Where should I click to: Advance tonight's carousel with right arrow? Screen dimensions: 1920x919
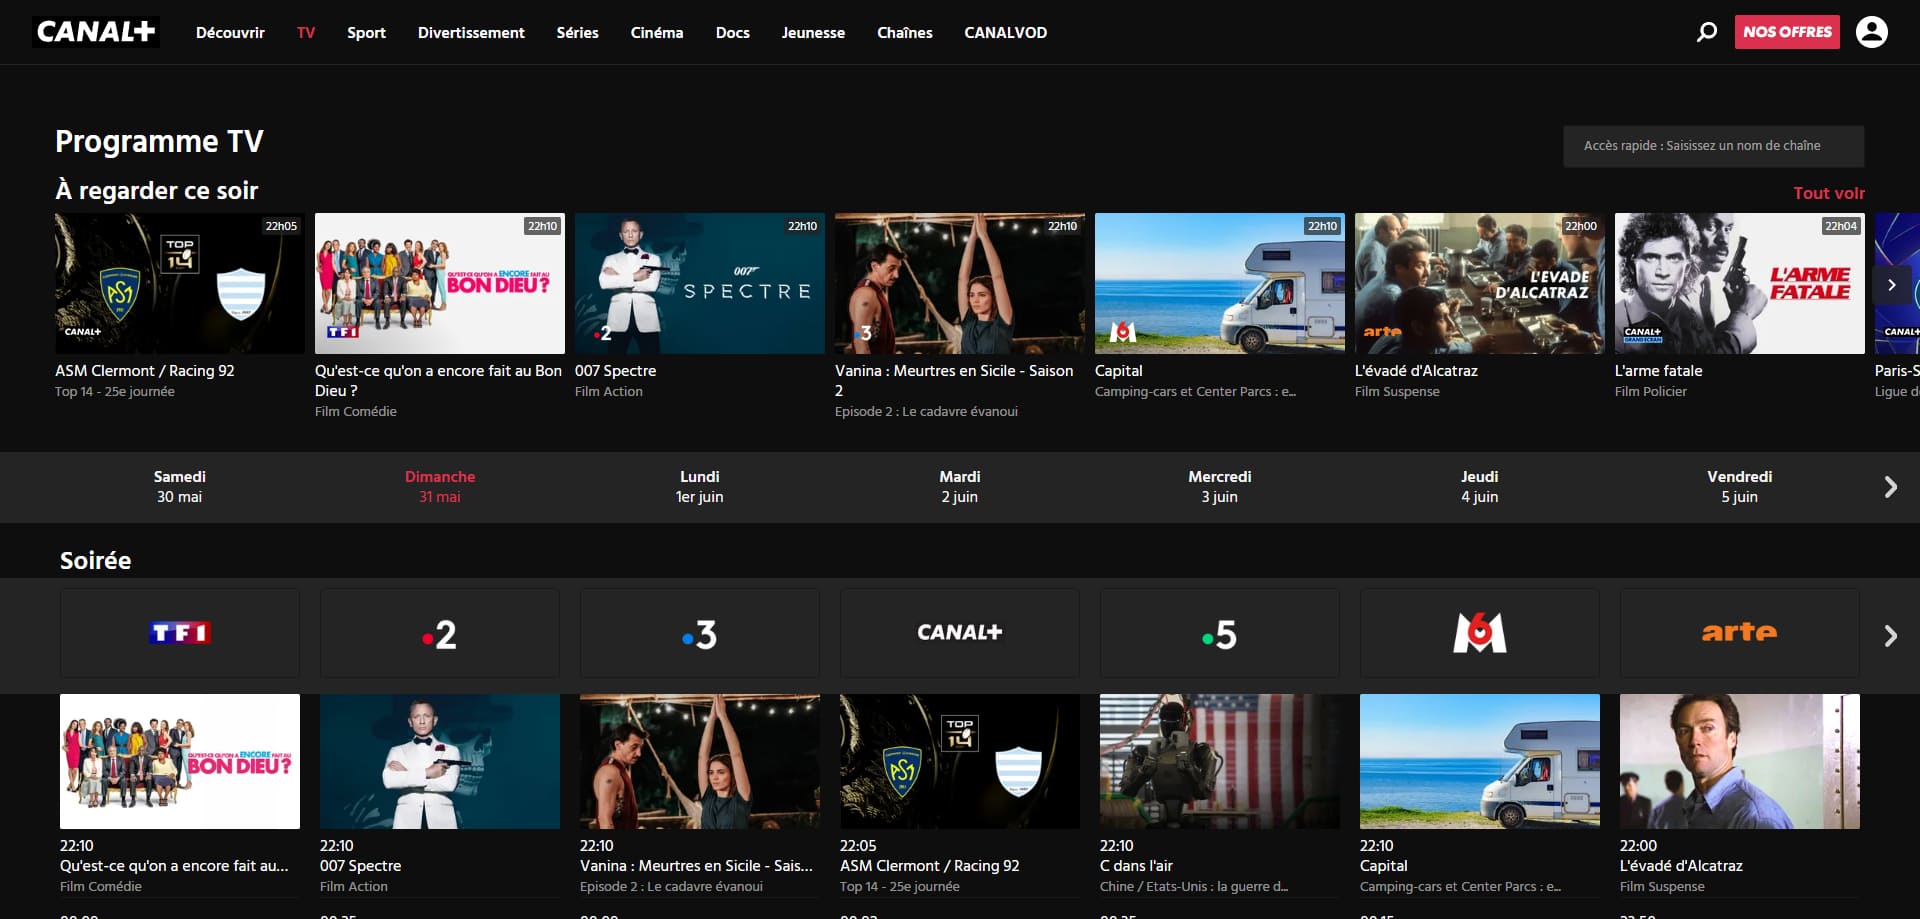point(1891,285)
